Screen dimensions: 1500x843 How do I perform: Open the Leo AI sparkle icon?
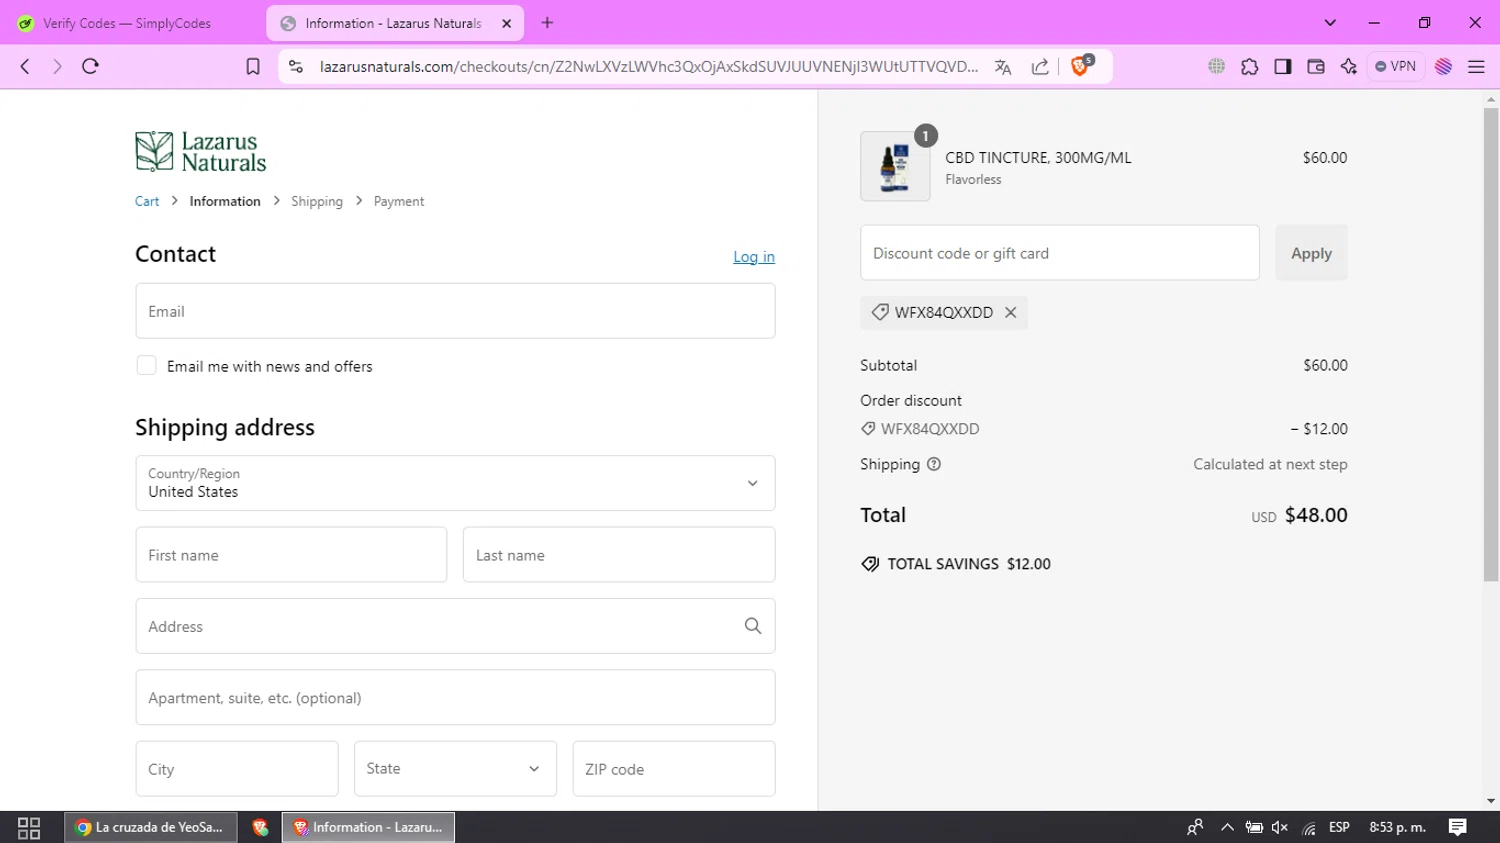pyautogui.click(x=1348, y=66)
